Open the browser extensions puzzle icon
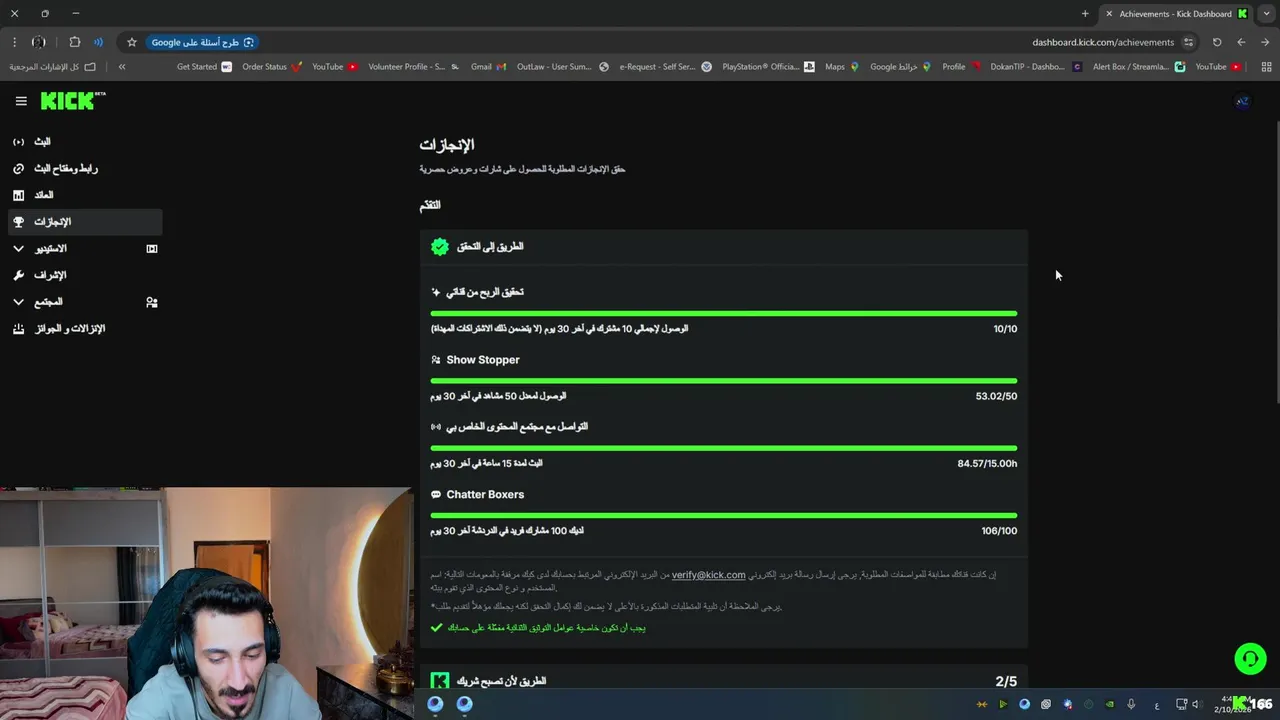This screenshot has width=1280, height=720. coord(75,42)
